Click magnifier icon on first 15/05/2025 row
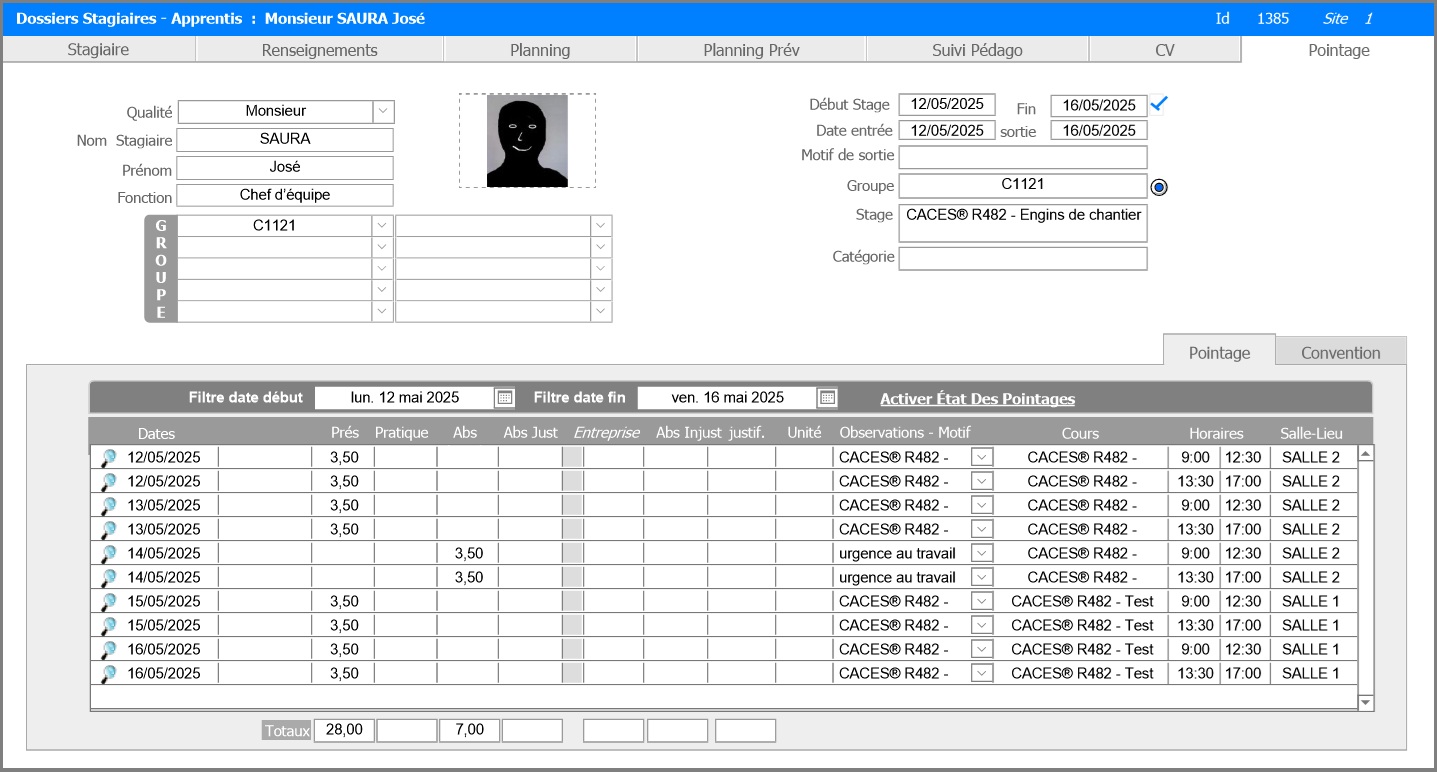Image resolution: width=1437 pixels, height=772 pixels. pyautogui.click(x=108, y=602)
